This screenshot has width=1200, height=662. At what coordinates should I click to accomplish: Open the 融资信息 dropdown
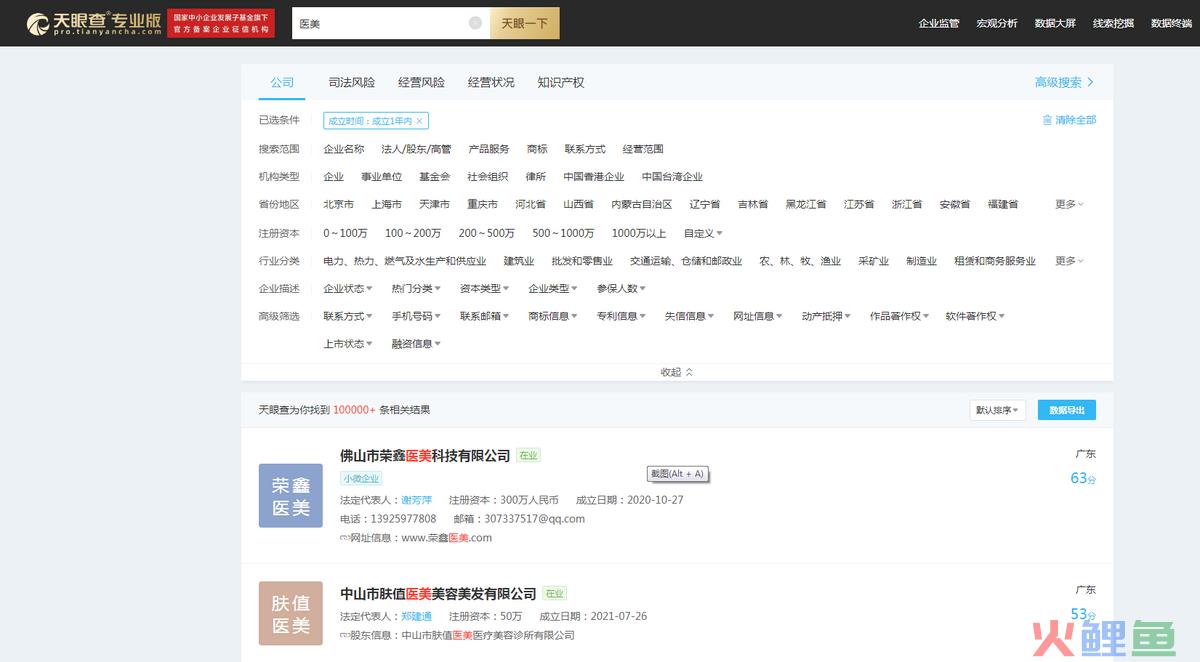click(416, 344)
